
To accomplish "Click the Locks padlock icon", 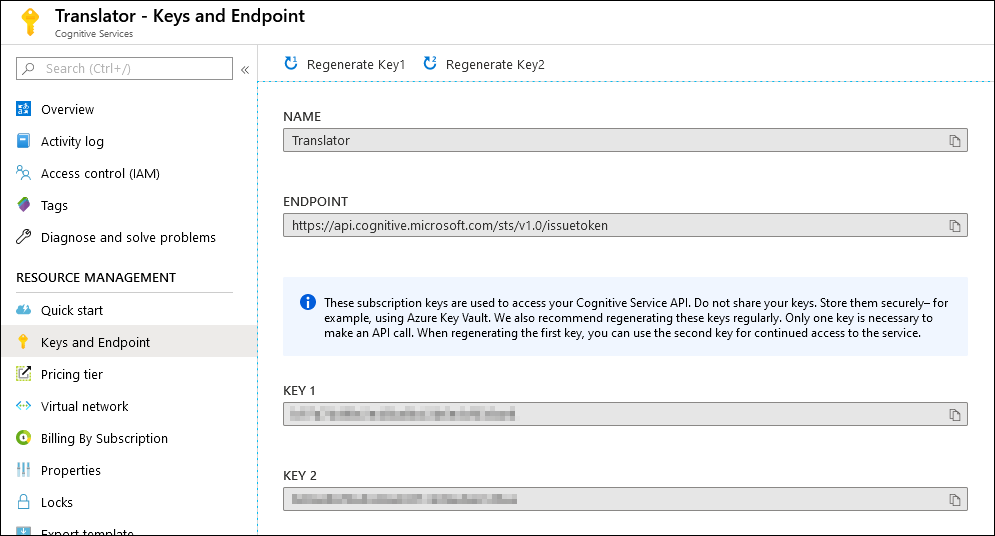I will 24,502.
